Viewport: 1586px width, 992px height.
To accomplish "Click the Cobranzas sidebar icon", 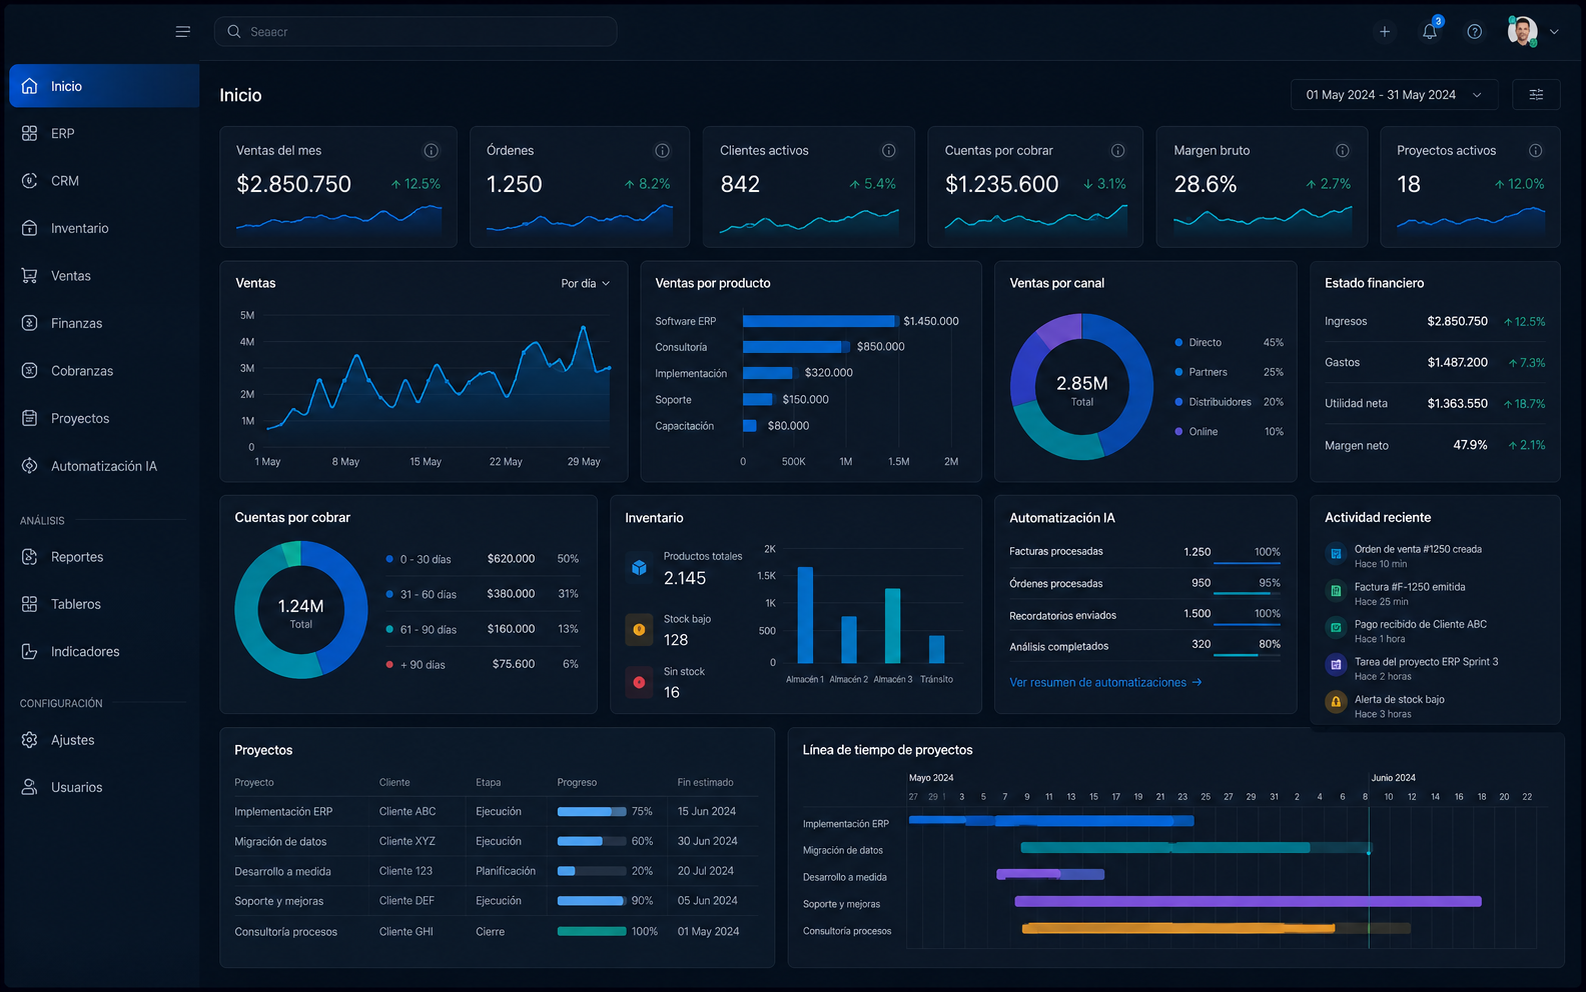I will pos(30,371).
